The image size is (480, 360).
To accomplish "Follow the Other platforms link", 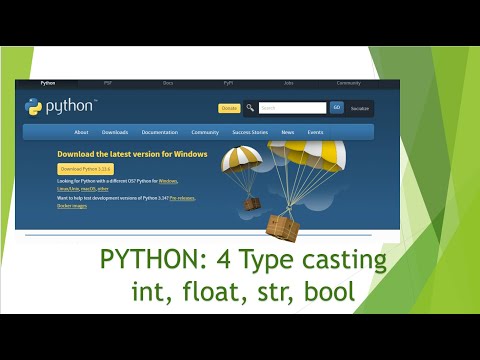I will [103, 189].
